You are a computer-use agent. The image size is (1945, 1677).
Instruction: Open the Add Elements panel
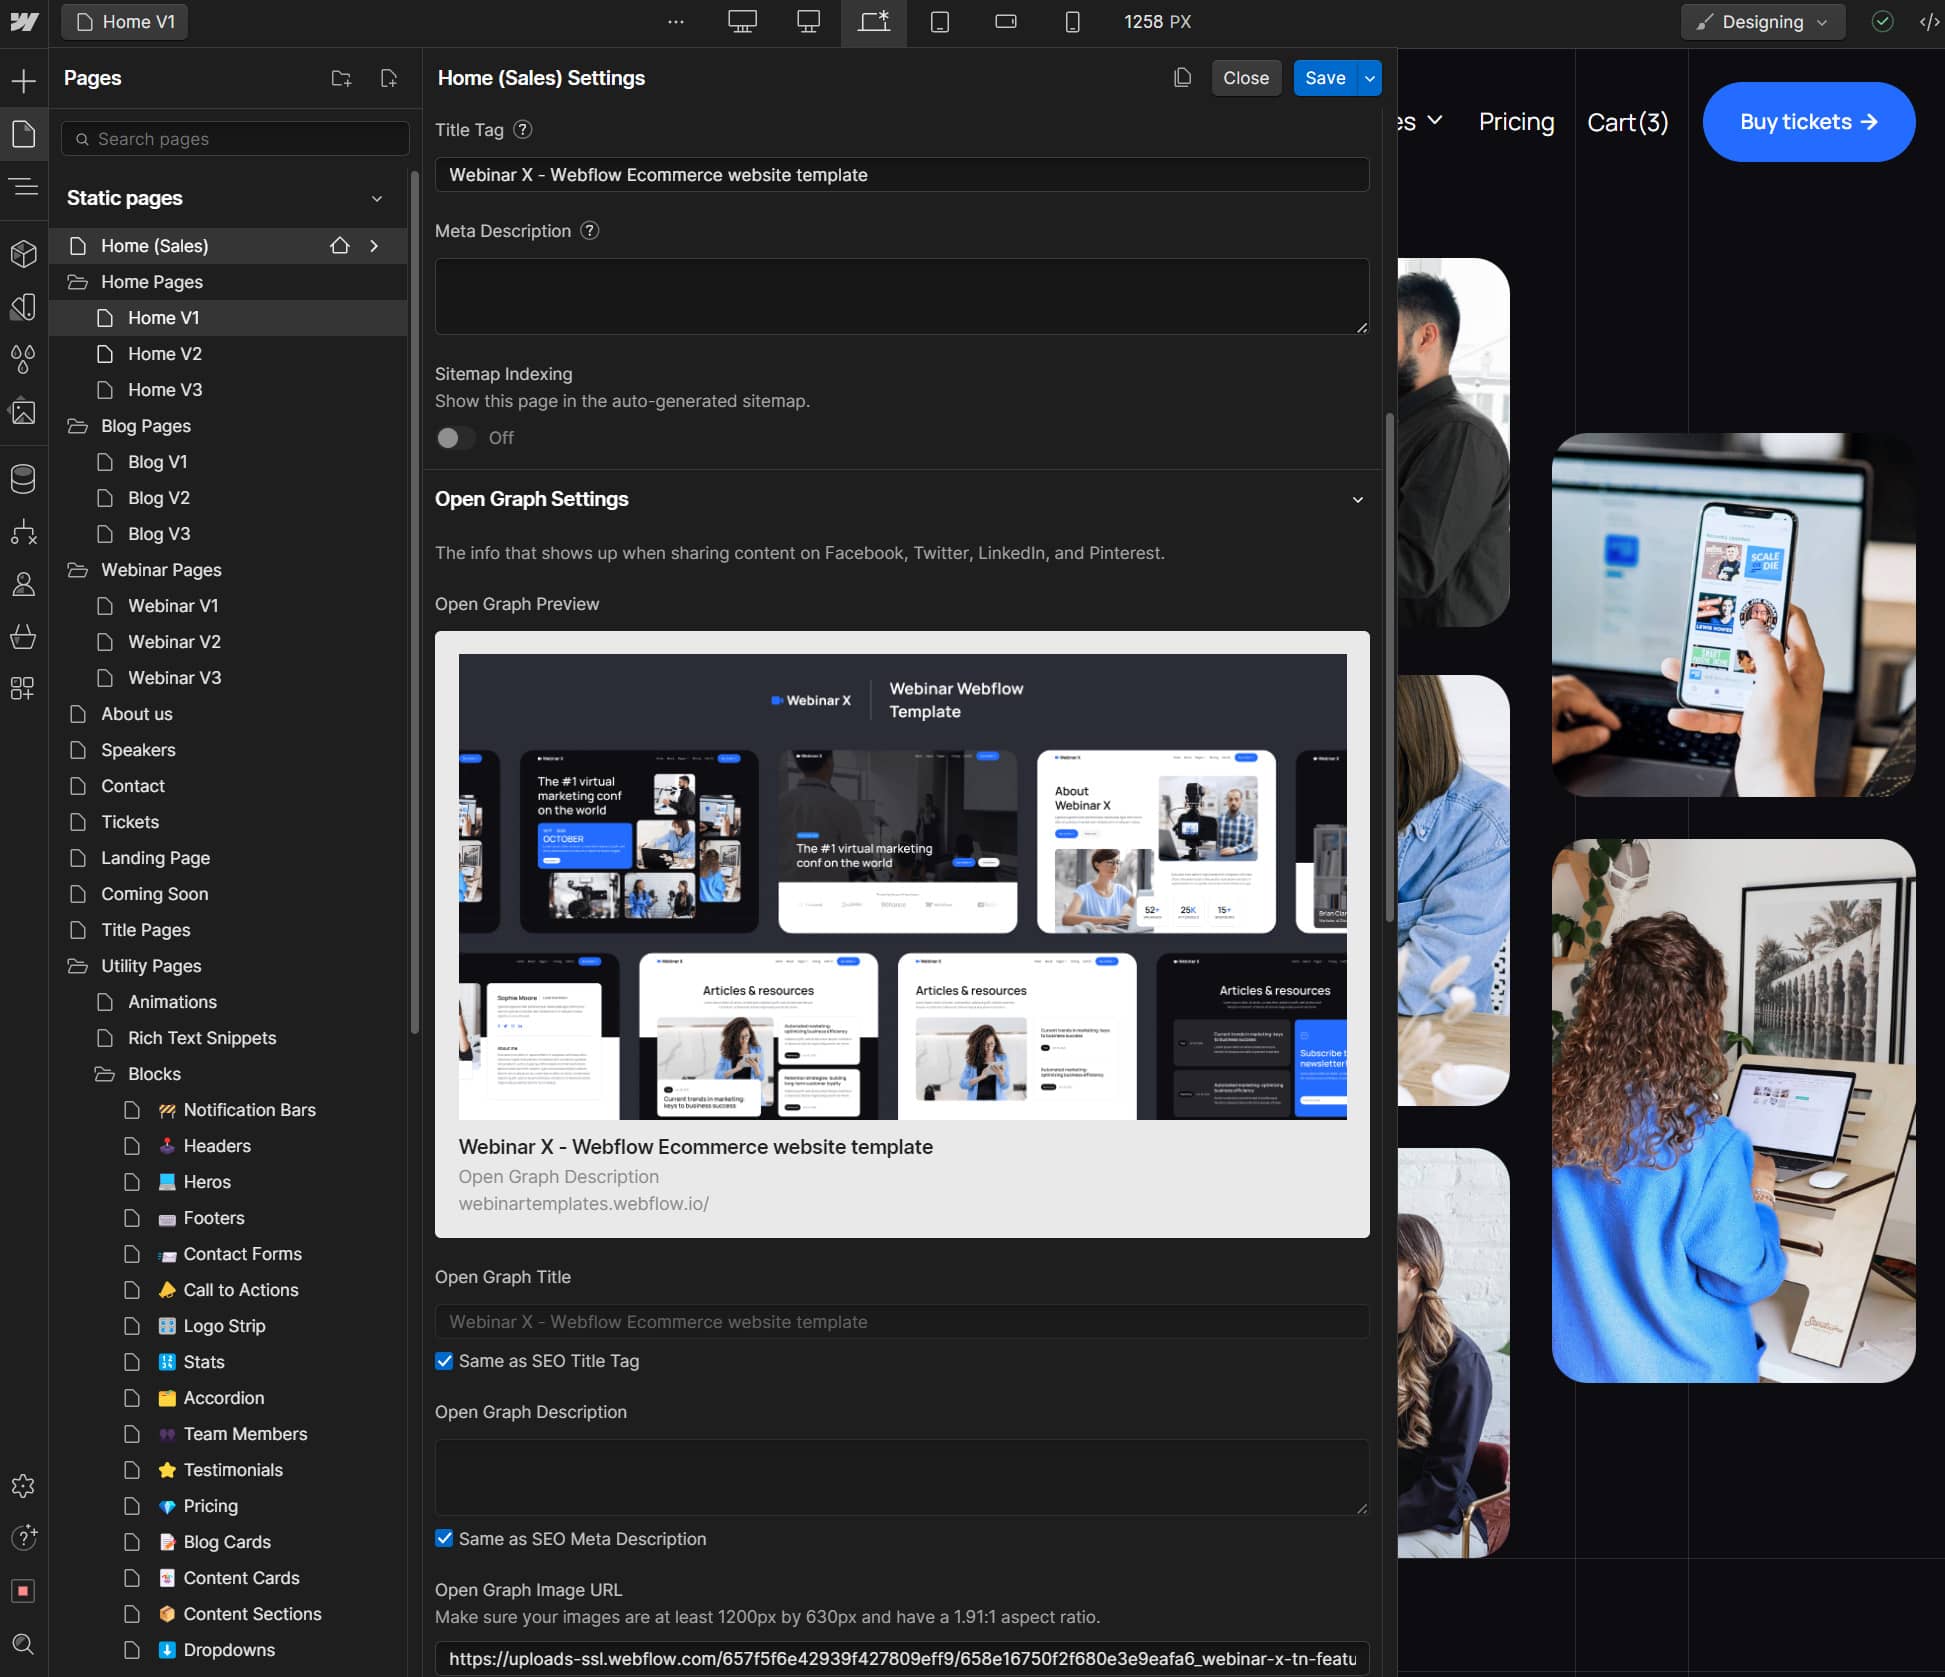[x=23, y=81]
